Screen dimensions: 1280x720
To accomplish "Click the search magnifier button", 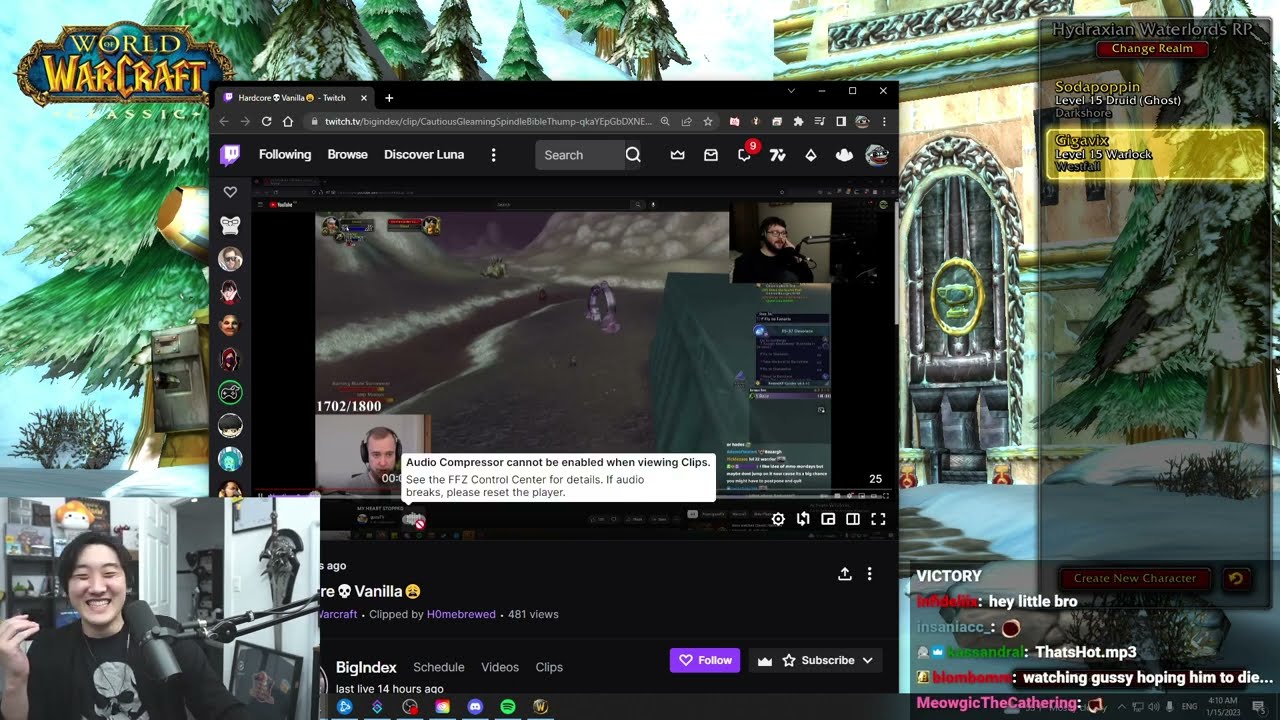I will (x=633, y=155).
